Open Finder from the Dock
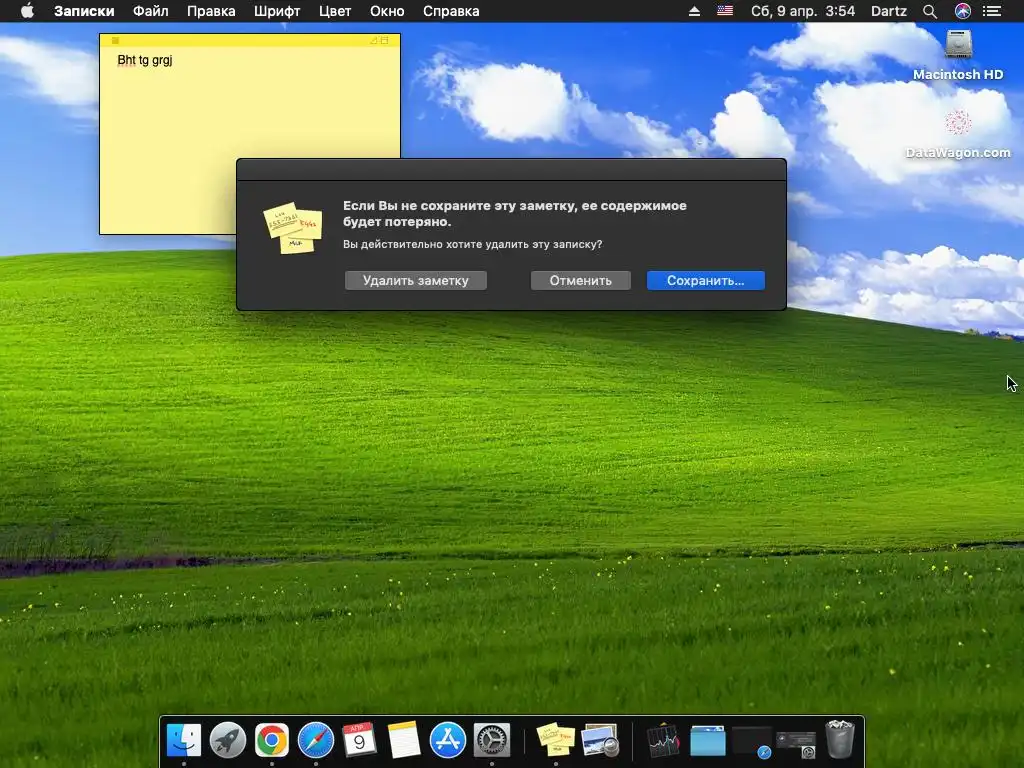The image size is (1024, 768). point(184,740)
